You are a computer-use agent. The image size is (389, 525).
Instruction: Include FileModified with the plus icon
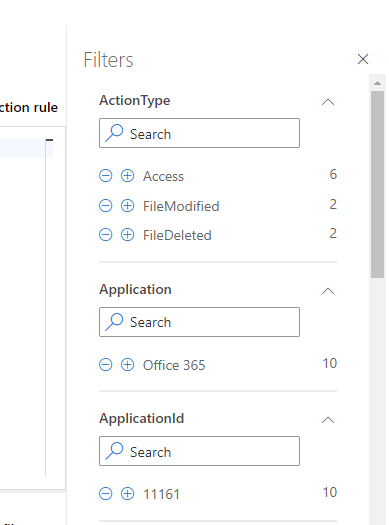(x=127, y=206)
